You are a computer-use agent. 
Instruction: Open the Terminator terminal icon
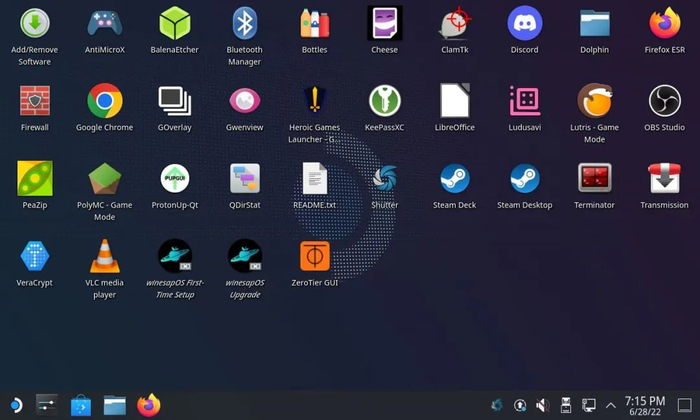click(x=595, y=178)
